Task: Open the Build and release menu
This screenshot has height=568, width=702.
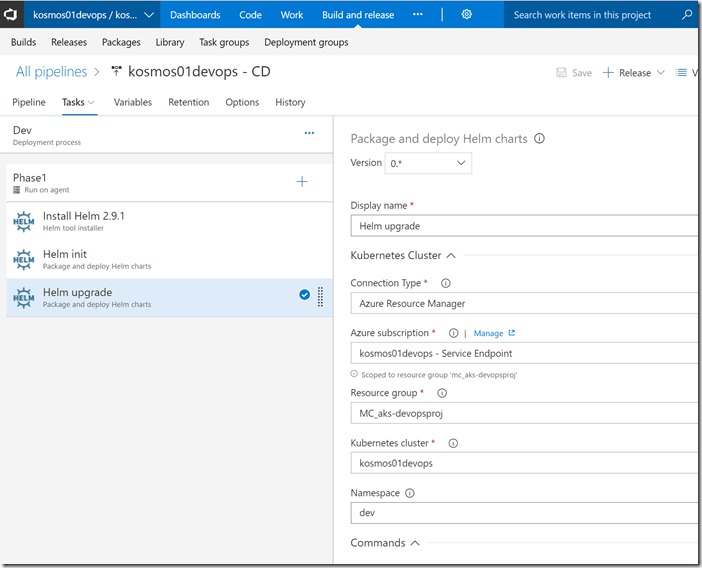Action: 358,15
